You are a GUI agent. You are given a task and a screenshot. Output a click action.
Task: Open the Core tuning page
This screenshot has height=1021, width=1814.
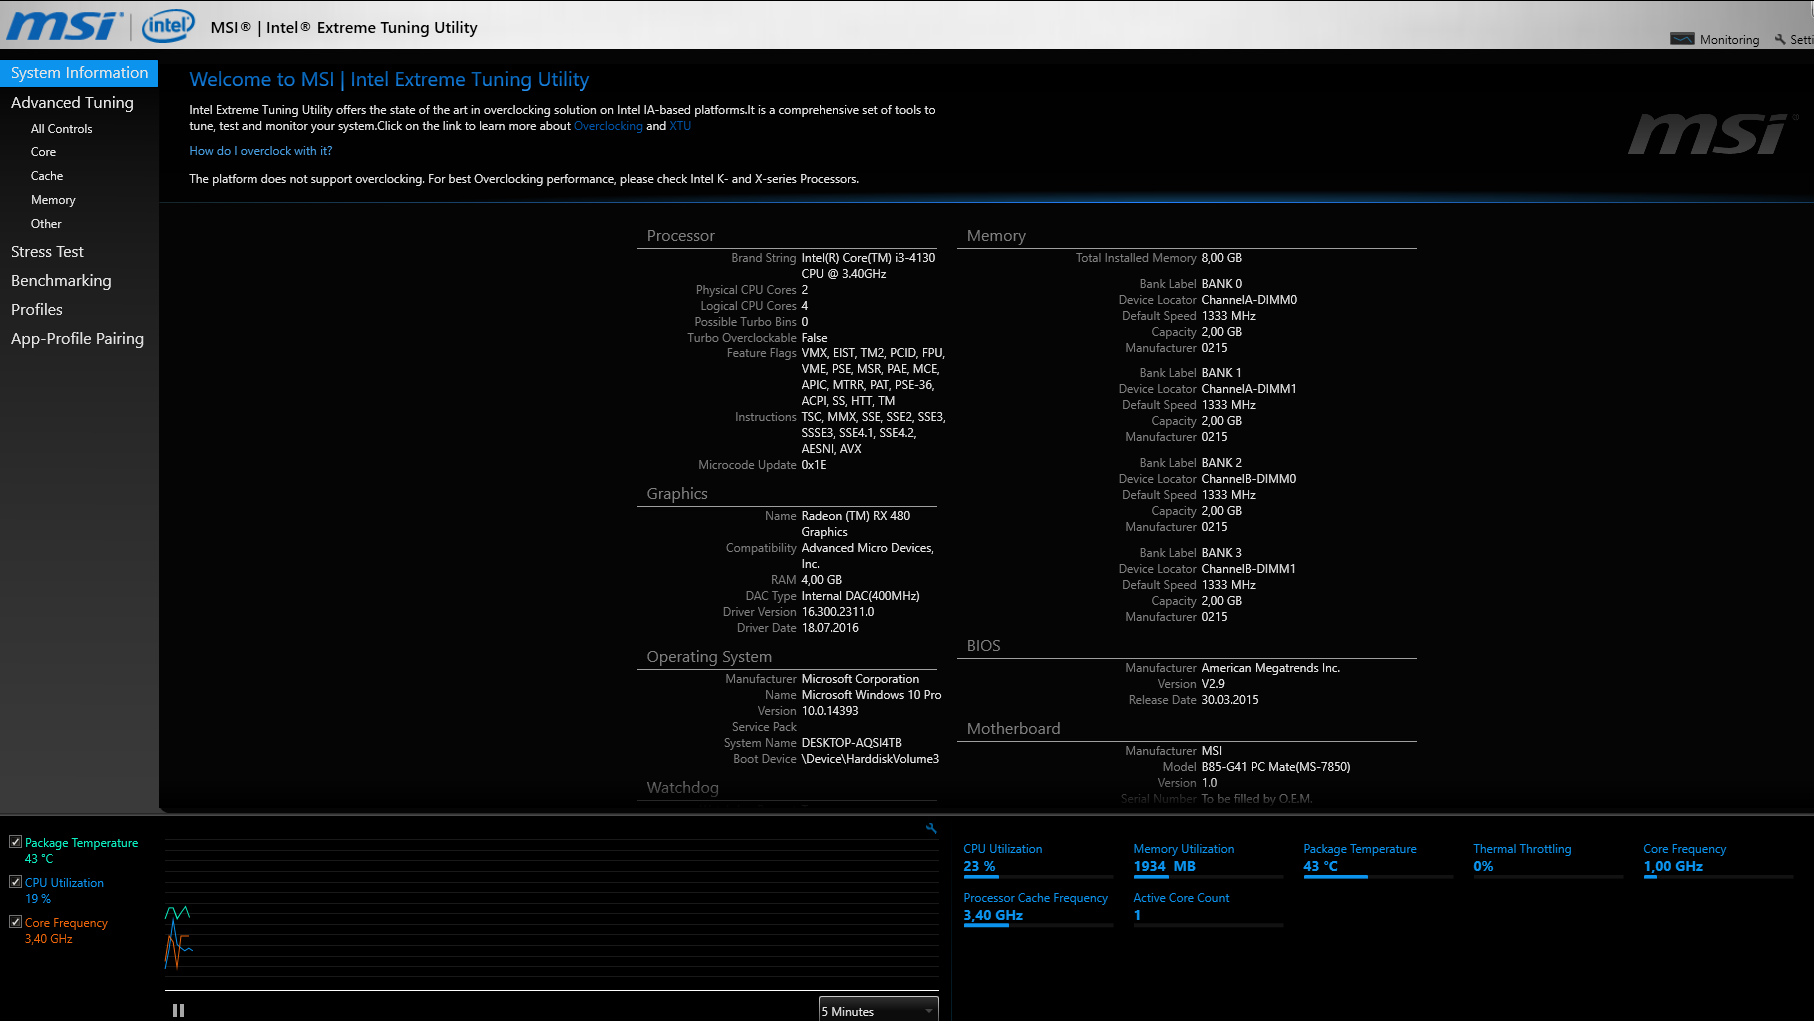(x=43, y=152)
